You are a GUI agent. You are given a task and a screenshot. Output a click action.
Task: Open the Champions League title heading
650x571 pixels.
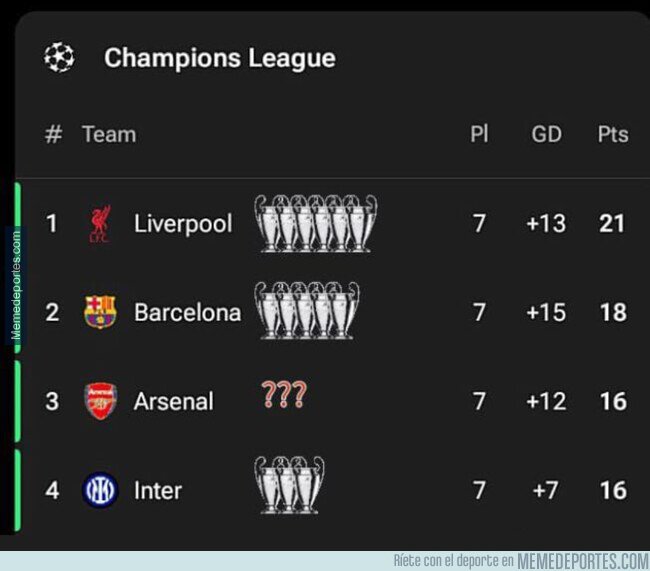tap(220, 58)
